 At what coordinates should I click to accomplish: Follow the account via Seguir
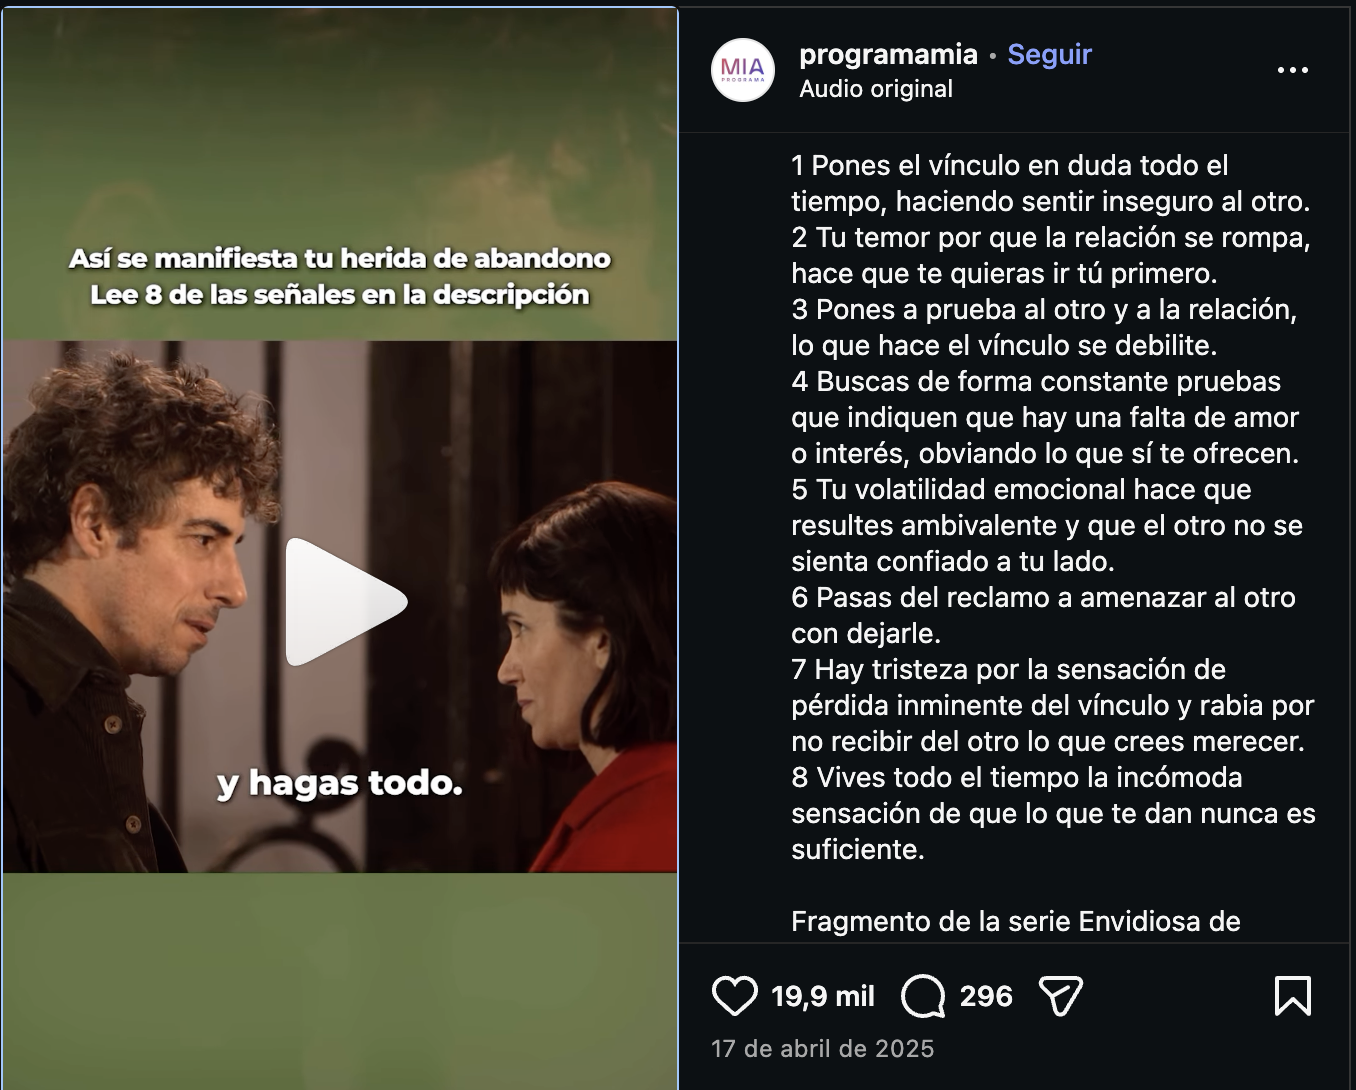pos(1049,54)
